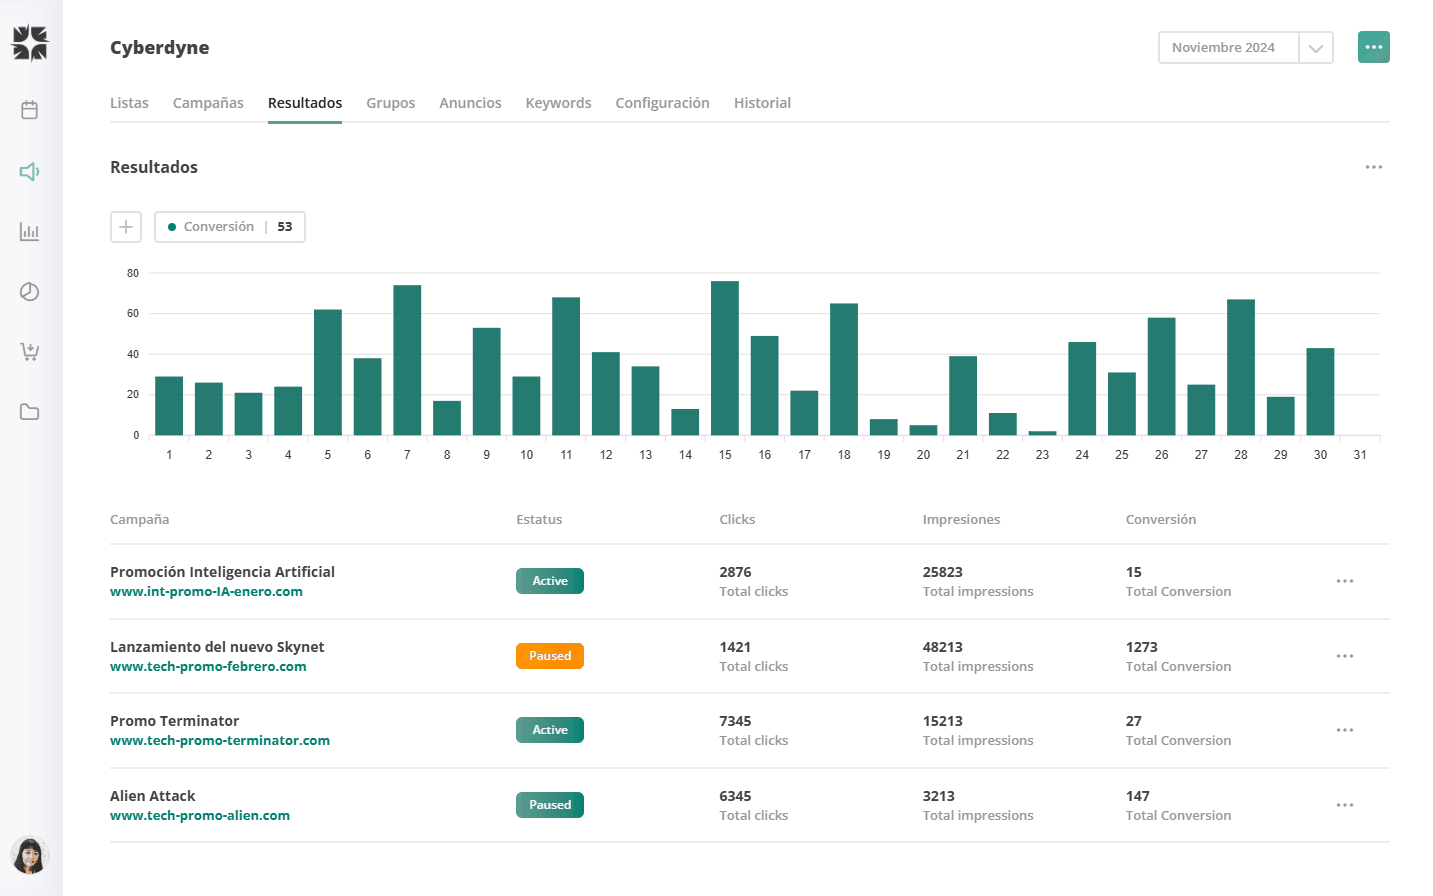Open the folder icon in the sidebar
Viewport: 1433px width, 896px height.
[x=29, y=411]
